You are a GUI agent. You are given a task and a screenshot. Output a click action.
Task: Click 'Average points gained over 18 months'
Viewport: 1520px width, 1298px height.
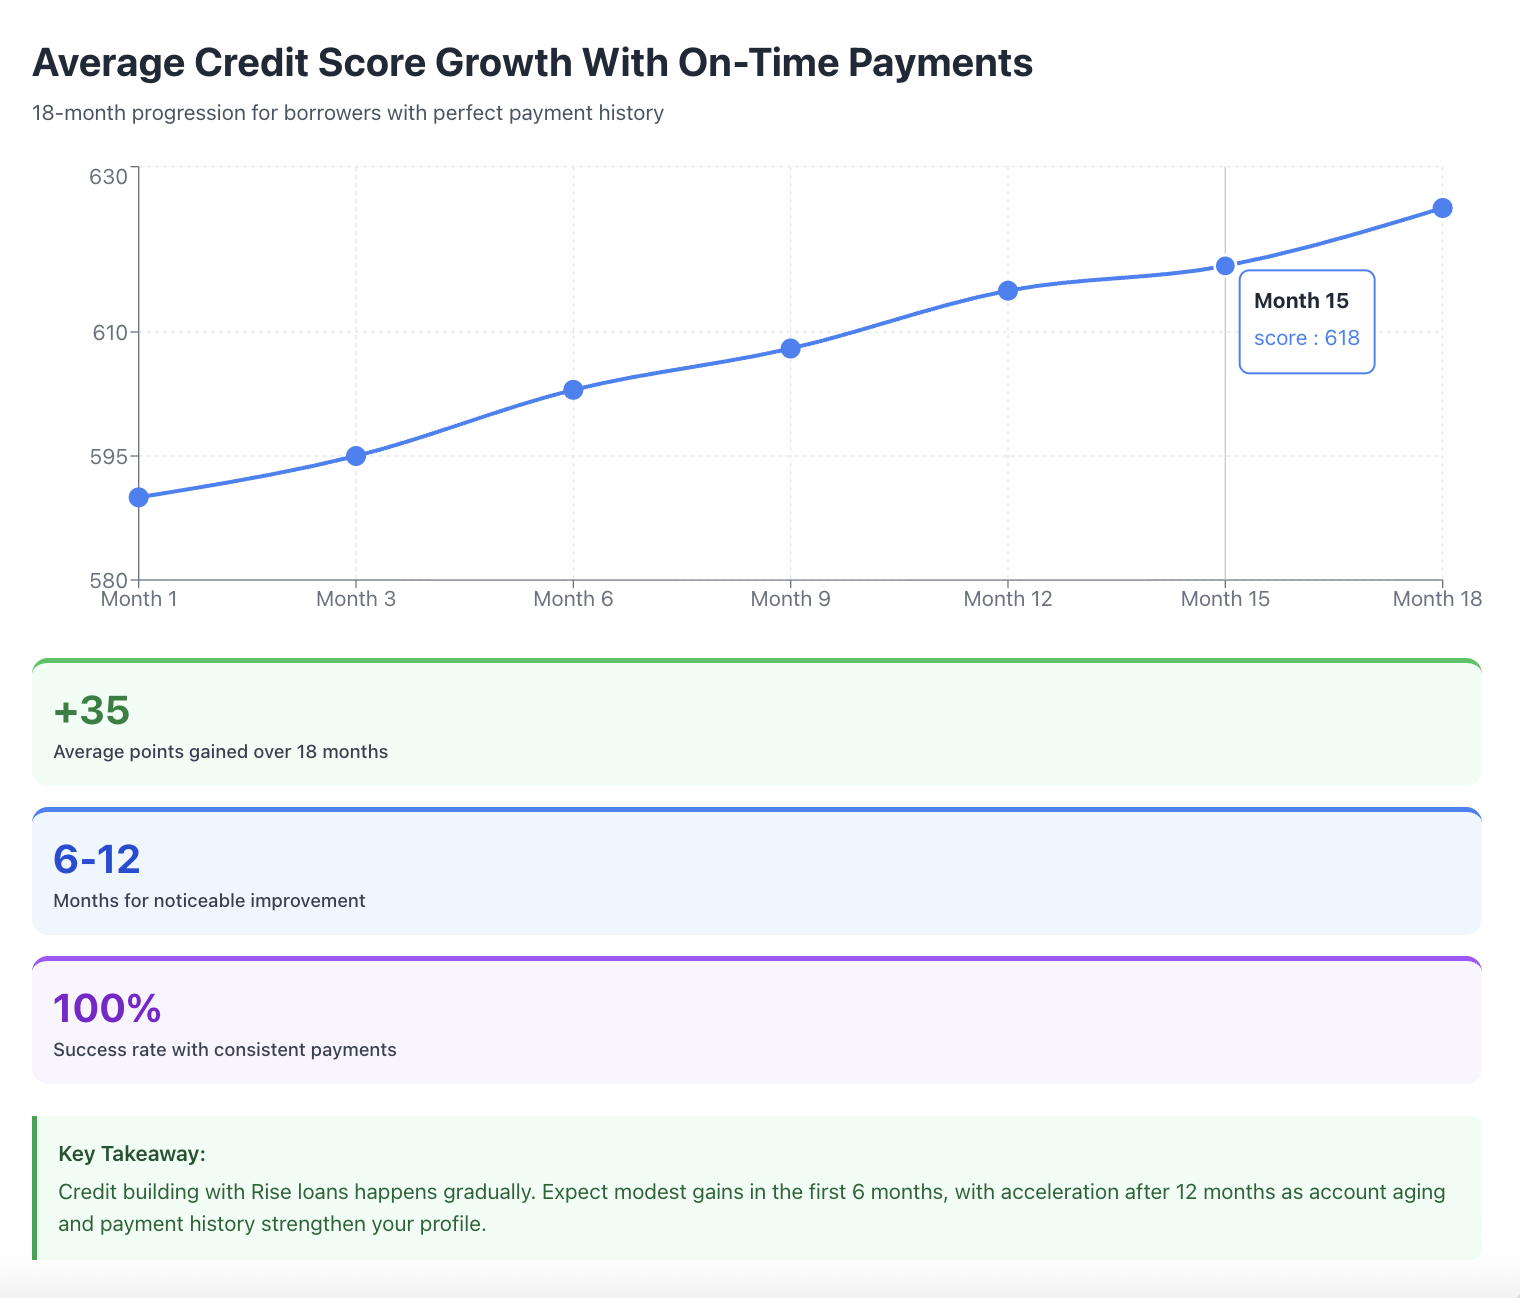tap(220, 752)
